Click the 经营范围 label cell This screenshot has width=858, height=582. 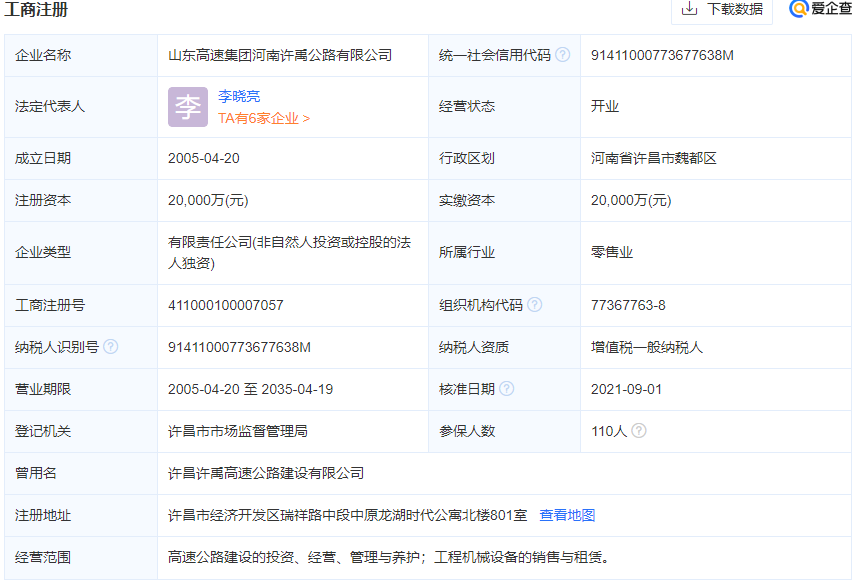[x=81, y=557]
